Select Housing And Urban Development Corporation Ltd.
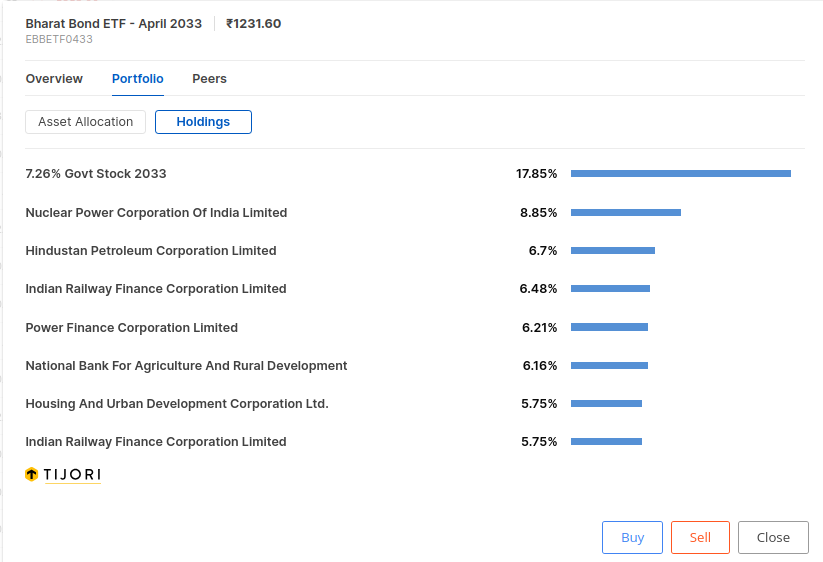The height and width of the screenshot is (562, 823). [177, 404]
